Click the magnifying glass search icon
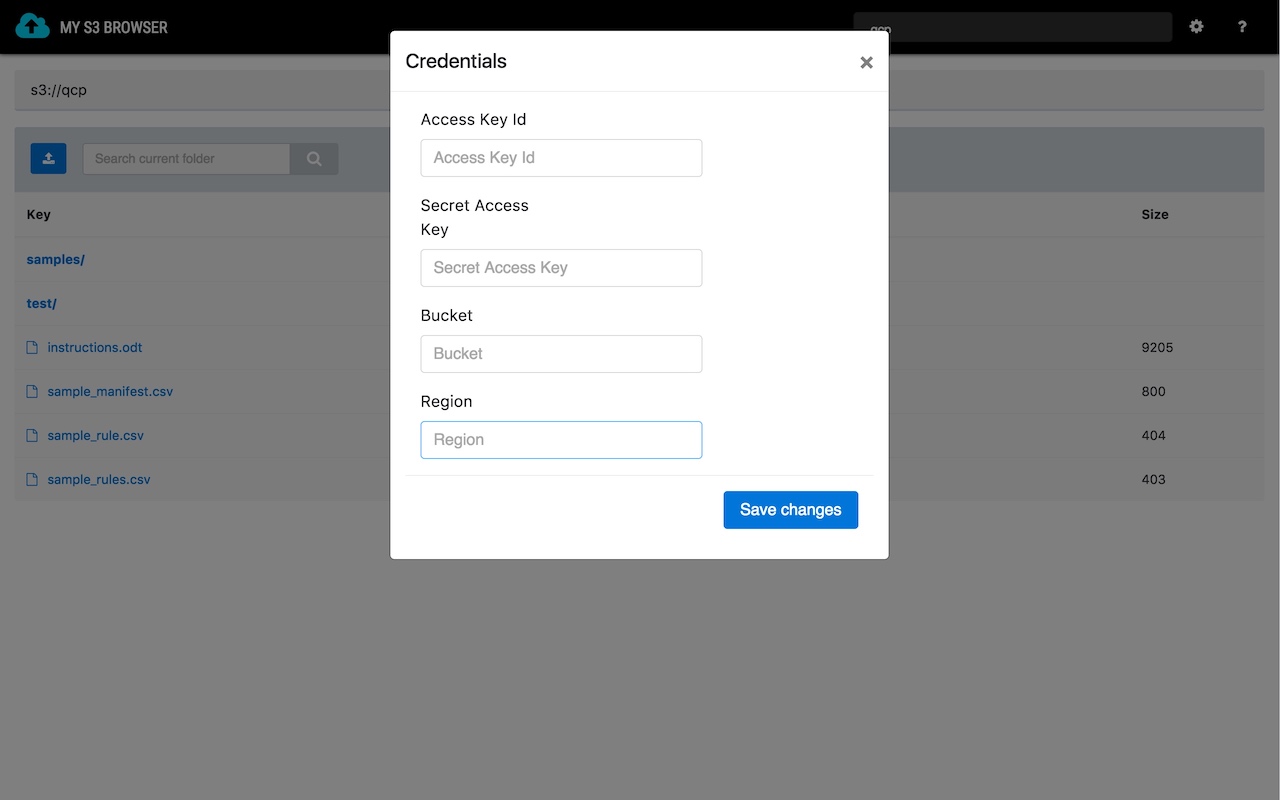 point(314,159)
